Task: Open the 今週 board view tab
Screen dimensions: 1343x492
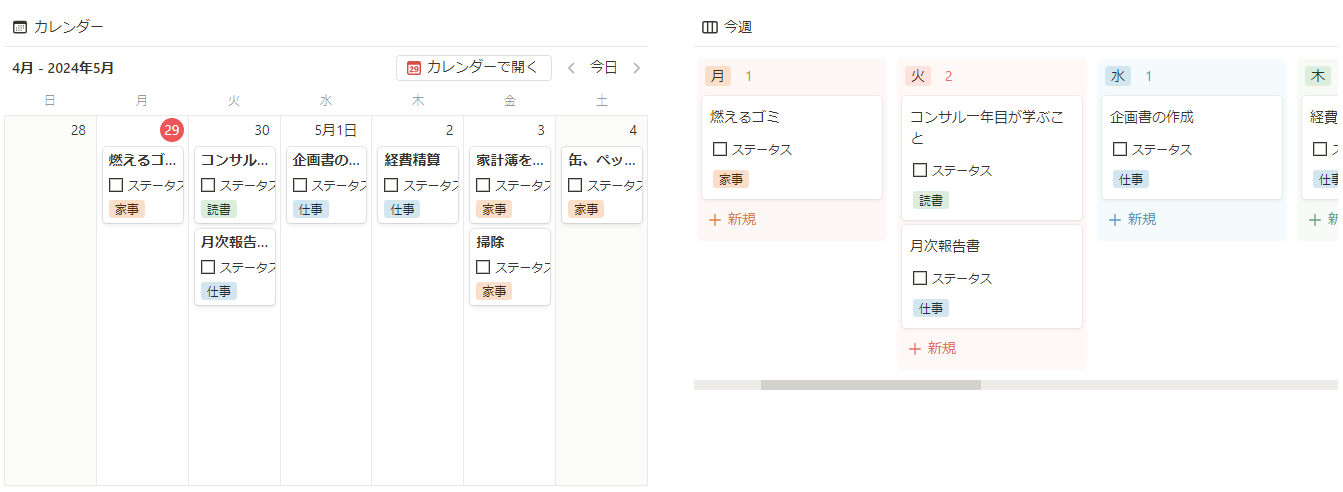Action: [738, 27]
